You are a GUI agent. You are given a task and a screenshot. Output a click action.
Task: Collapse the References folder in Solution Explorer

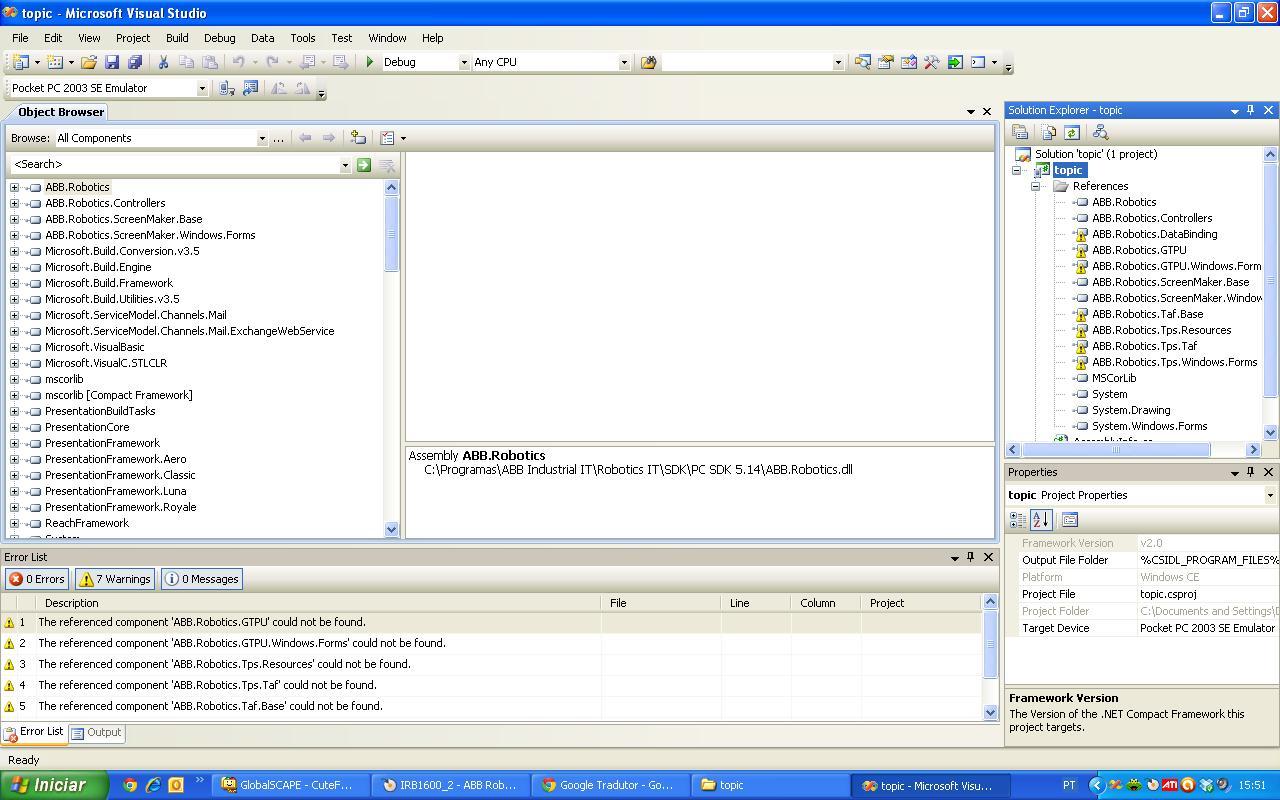point(1036,186)
